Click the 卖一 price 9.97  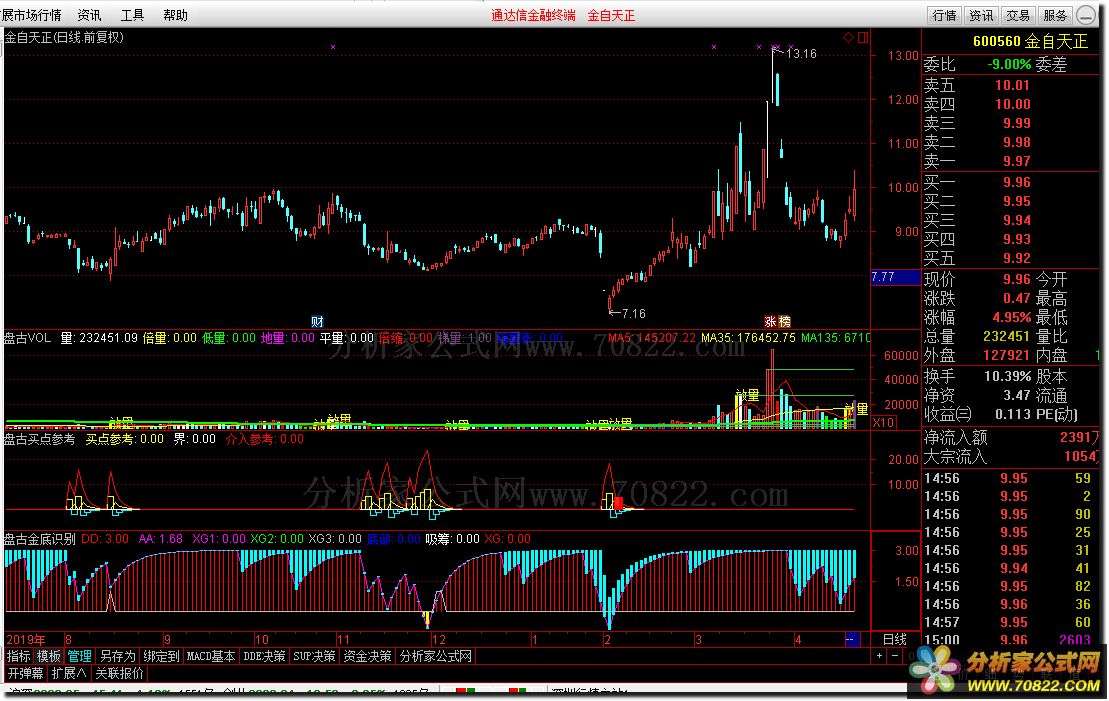point(1016,161)
